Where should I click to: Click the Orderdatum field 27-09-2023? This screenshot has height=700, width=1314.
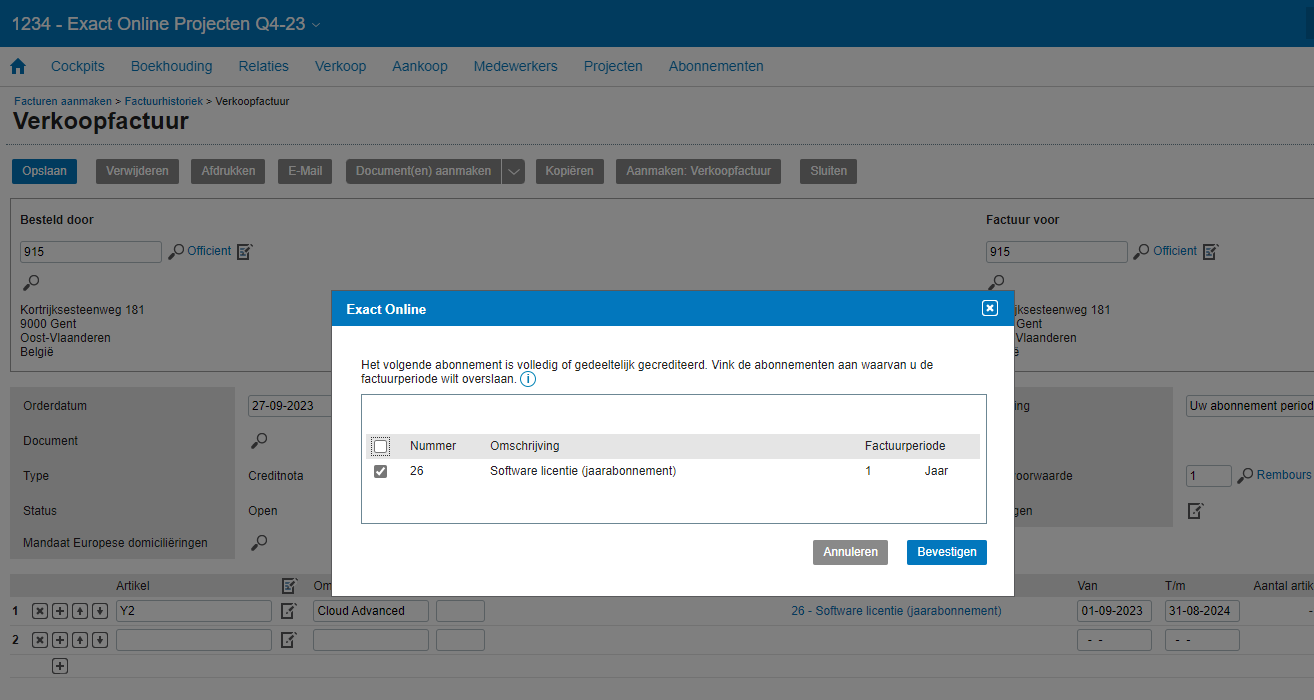[x=290, y=406]
